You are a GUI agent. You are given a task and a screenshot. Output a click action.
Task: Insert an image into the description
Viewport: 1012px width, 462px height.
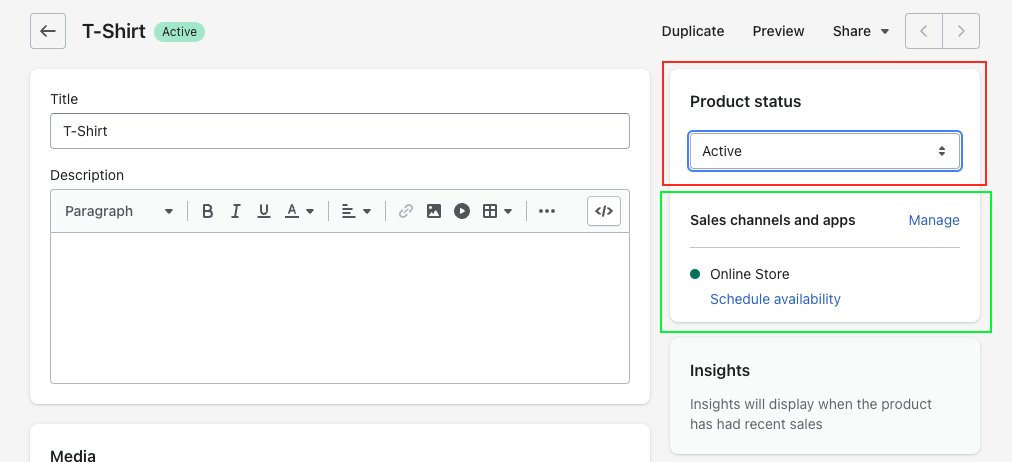[434, 211]
